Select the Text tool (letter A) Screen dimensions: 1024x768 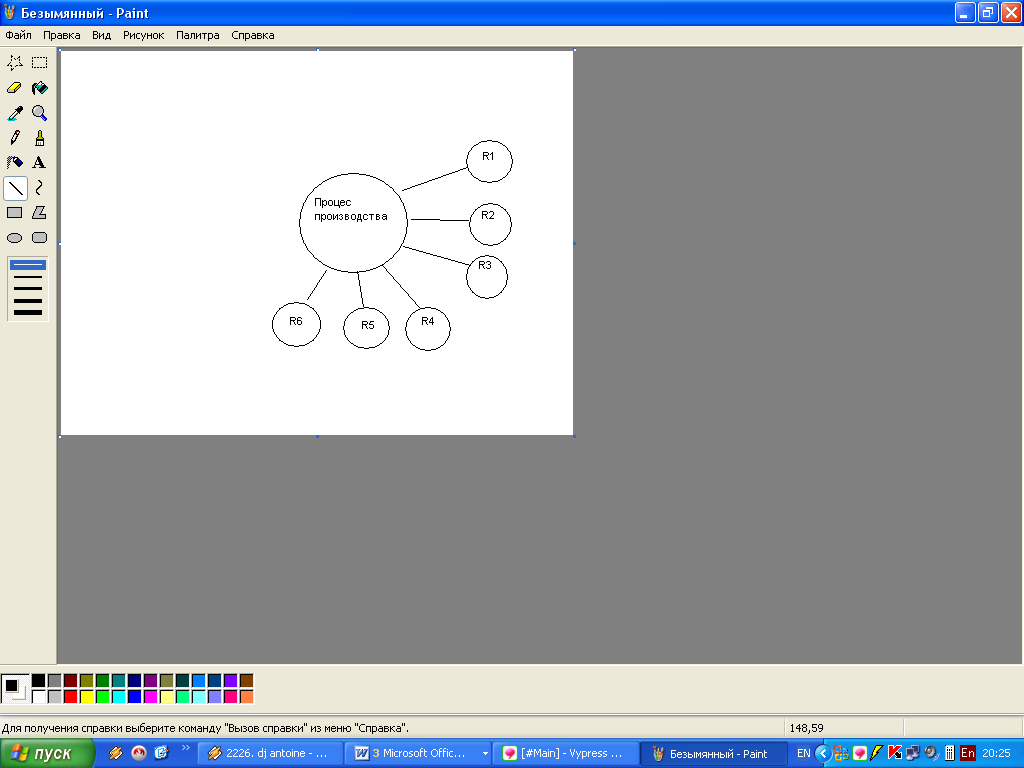click(40, 163)
